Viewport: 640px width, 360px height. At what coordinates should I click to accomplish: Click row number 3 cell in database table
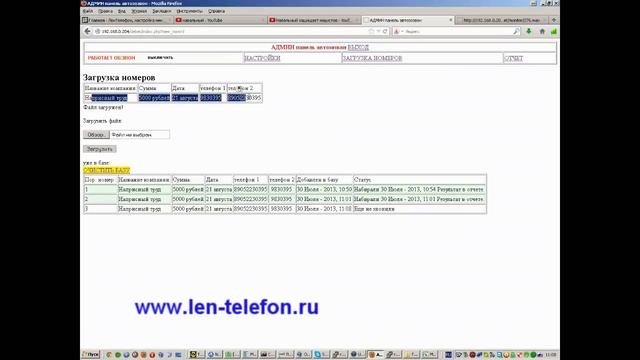100,209
